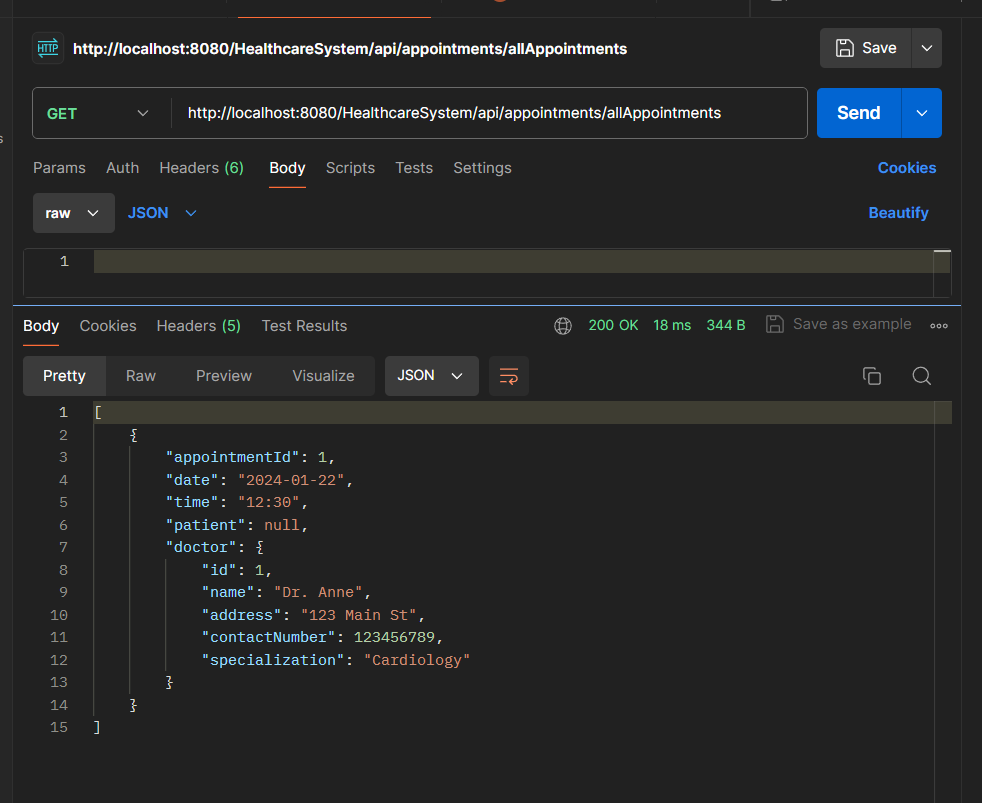This screenshot has height=803, width=982.
Task: Click the Save as example icon
Action: coord(775,324)
